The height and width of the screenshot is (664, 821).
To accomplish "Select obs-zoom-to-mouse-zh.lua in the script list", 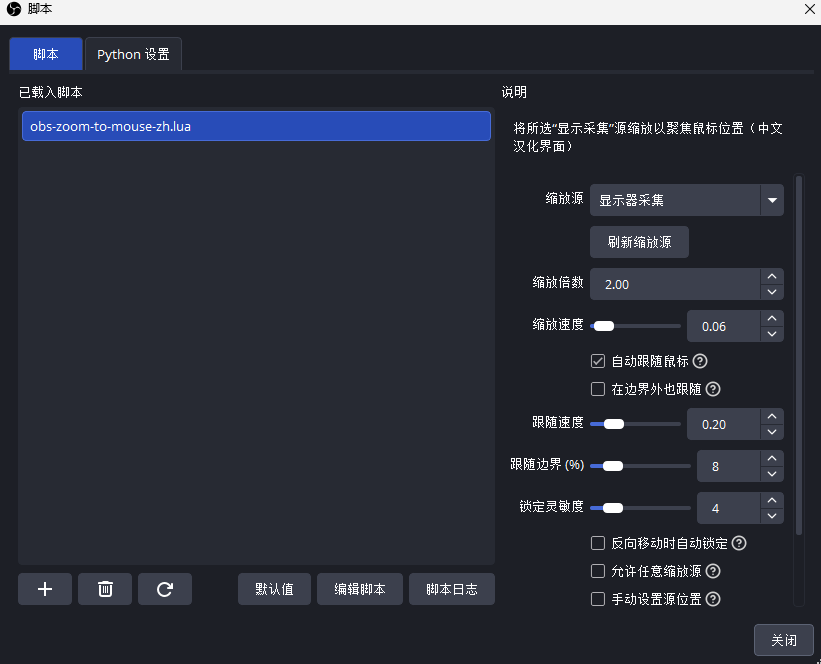I will click(256, 126).
